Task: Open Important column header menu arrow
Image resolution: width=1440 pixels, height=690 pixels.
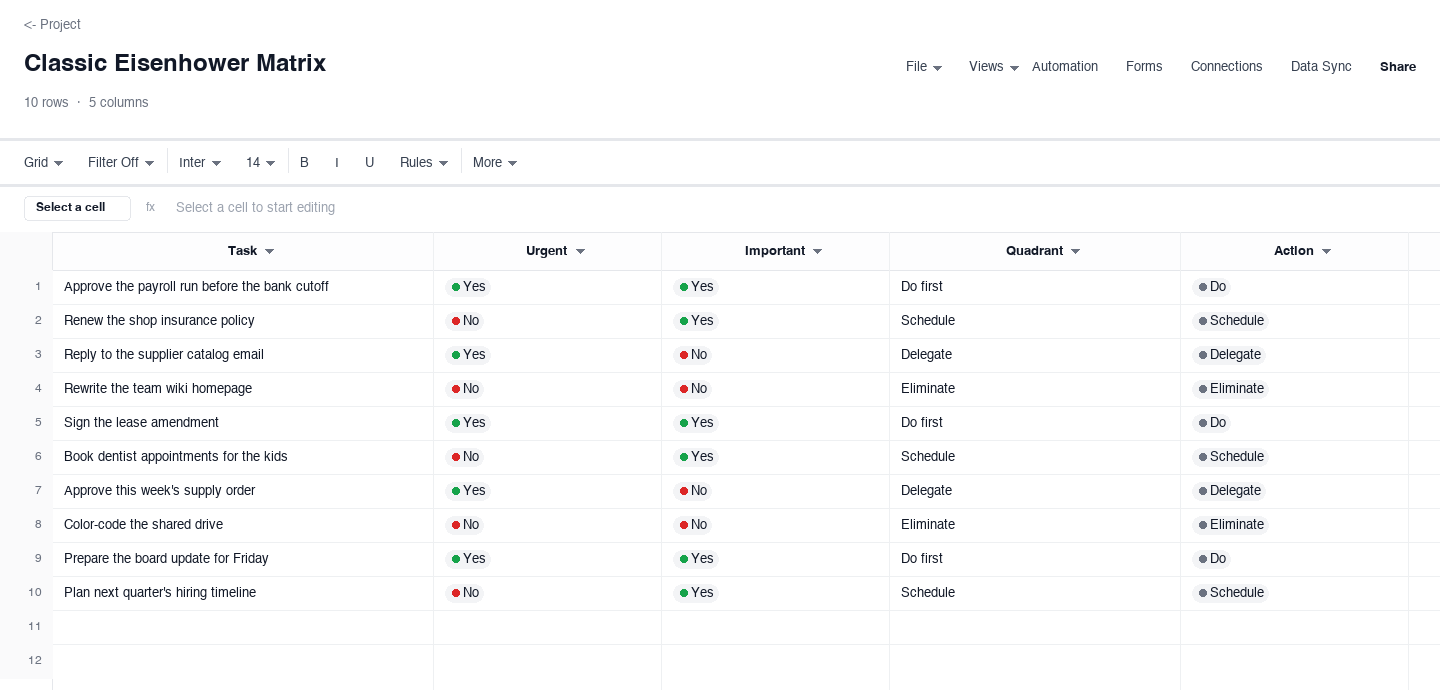Action: [x=817, y=252]
